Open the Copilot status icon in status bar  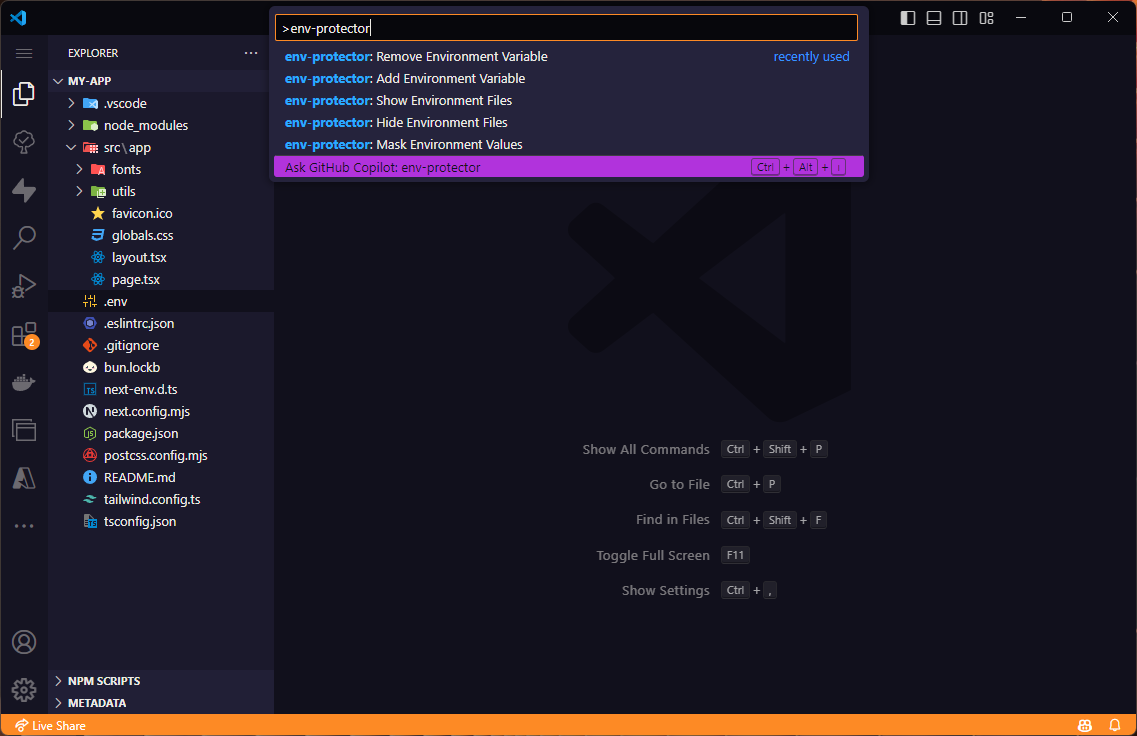[x=1085, y=726]
